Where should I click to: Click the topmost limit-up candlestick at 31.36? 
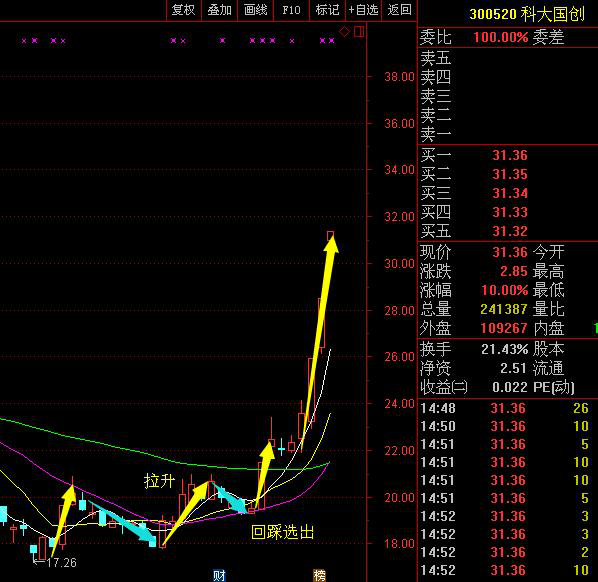click(x=331, y=235)
